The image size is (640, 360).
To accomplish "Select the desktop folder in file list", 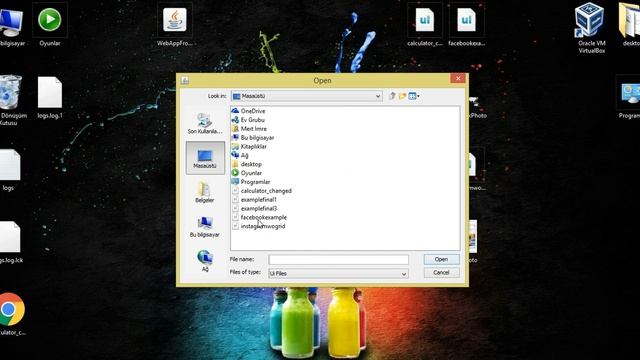I will (x=247, y=164).
